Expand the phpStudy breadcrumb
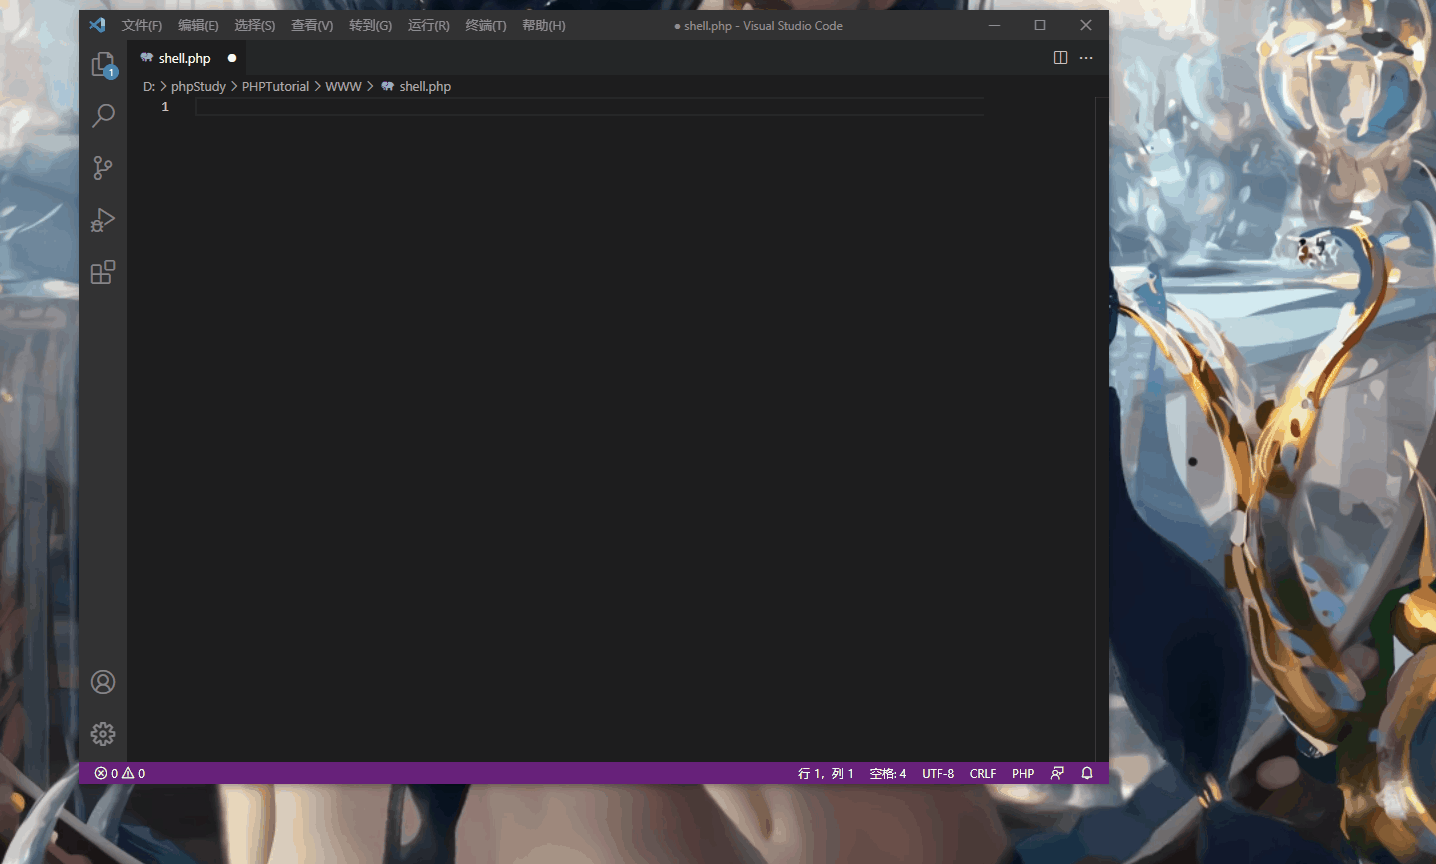Viewport: 1436px width, 864px height. tap(198, 87)
